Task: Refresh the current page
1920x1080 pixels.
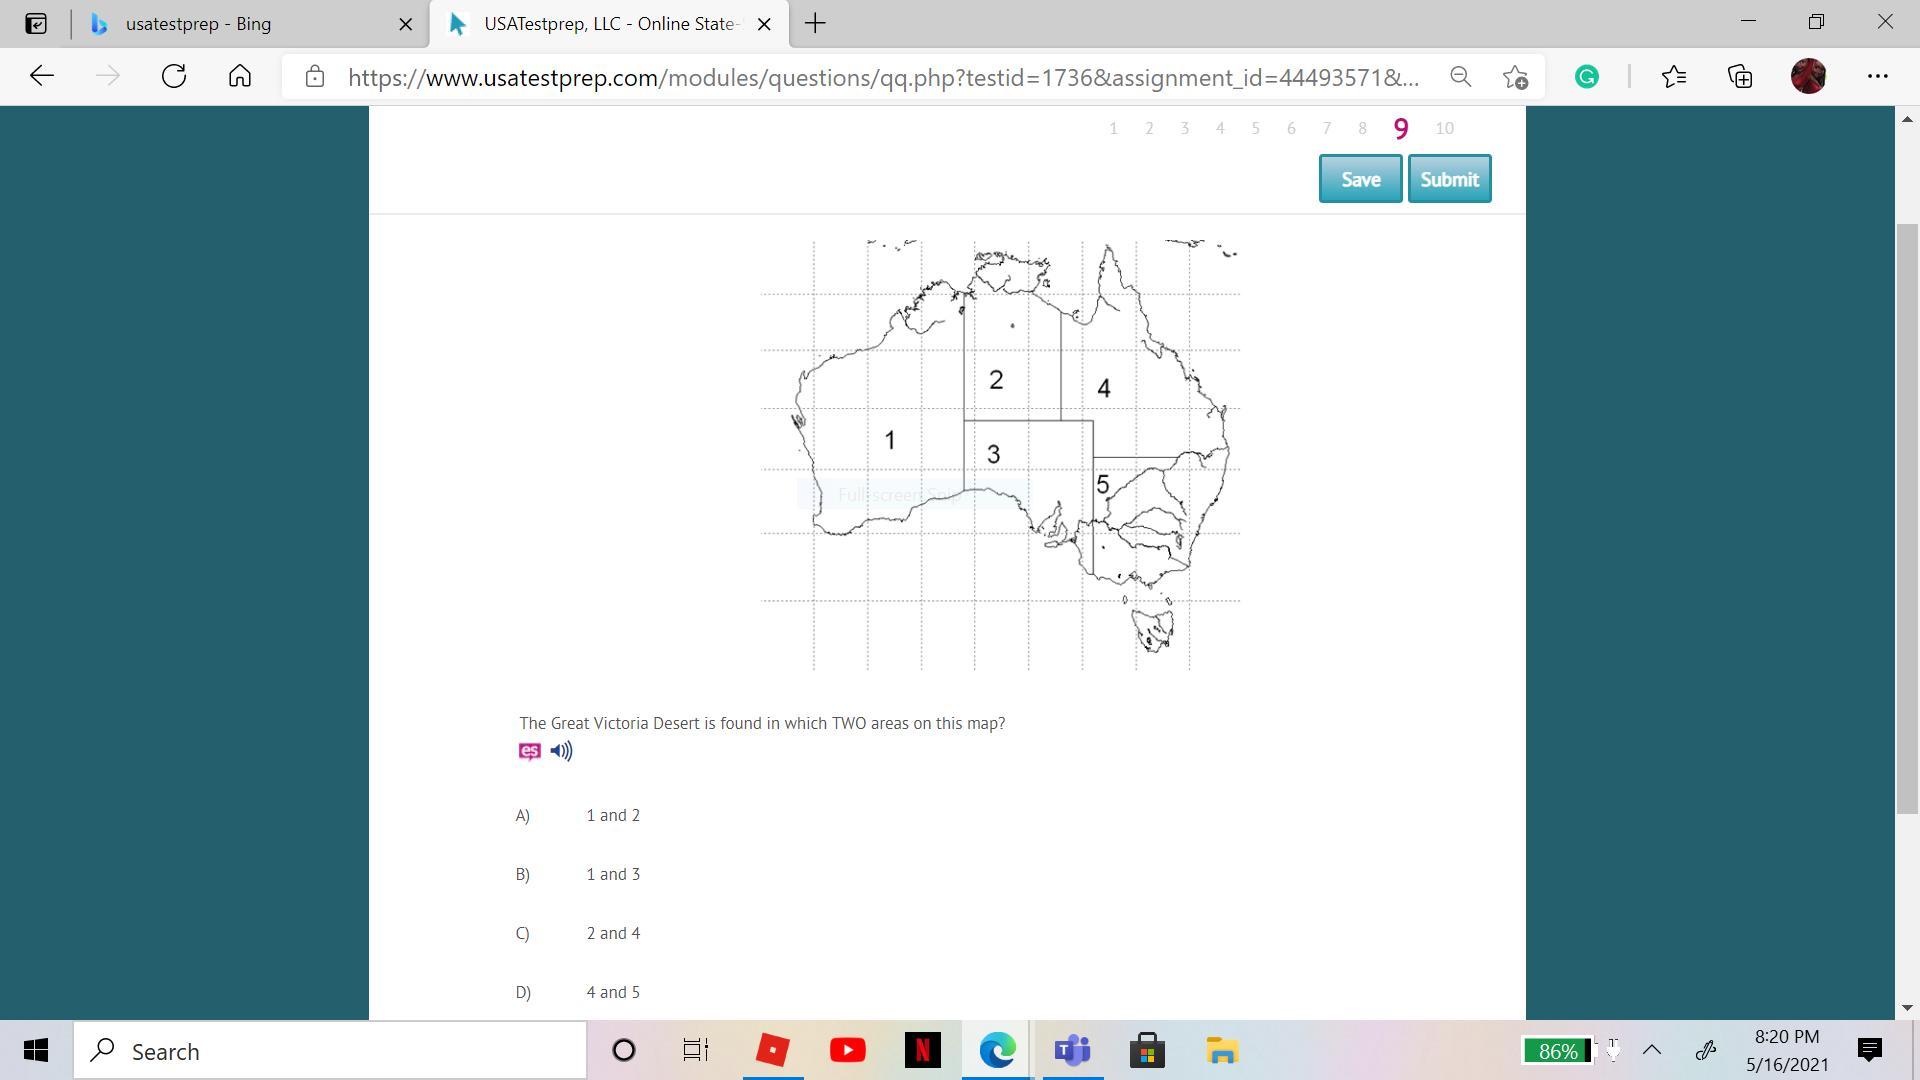Action: (x=174, y=77)
